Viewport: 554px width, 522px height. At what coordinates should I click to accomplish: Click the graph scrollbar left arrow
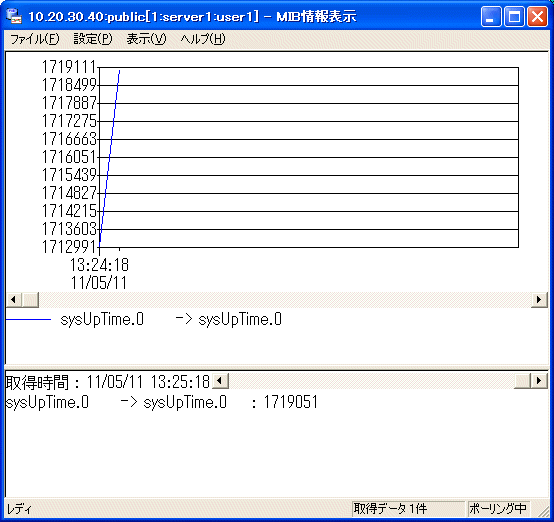[x=13, y=300]
